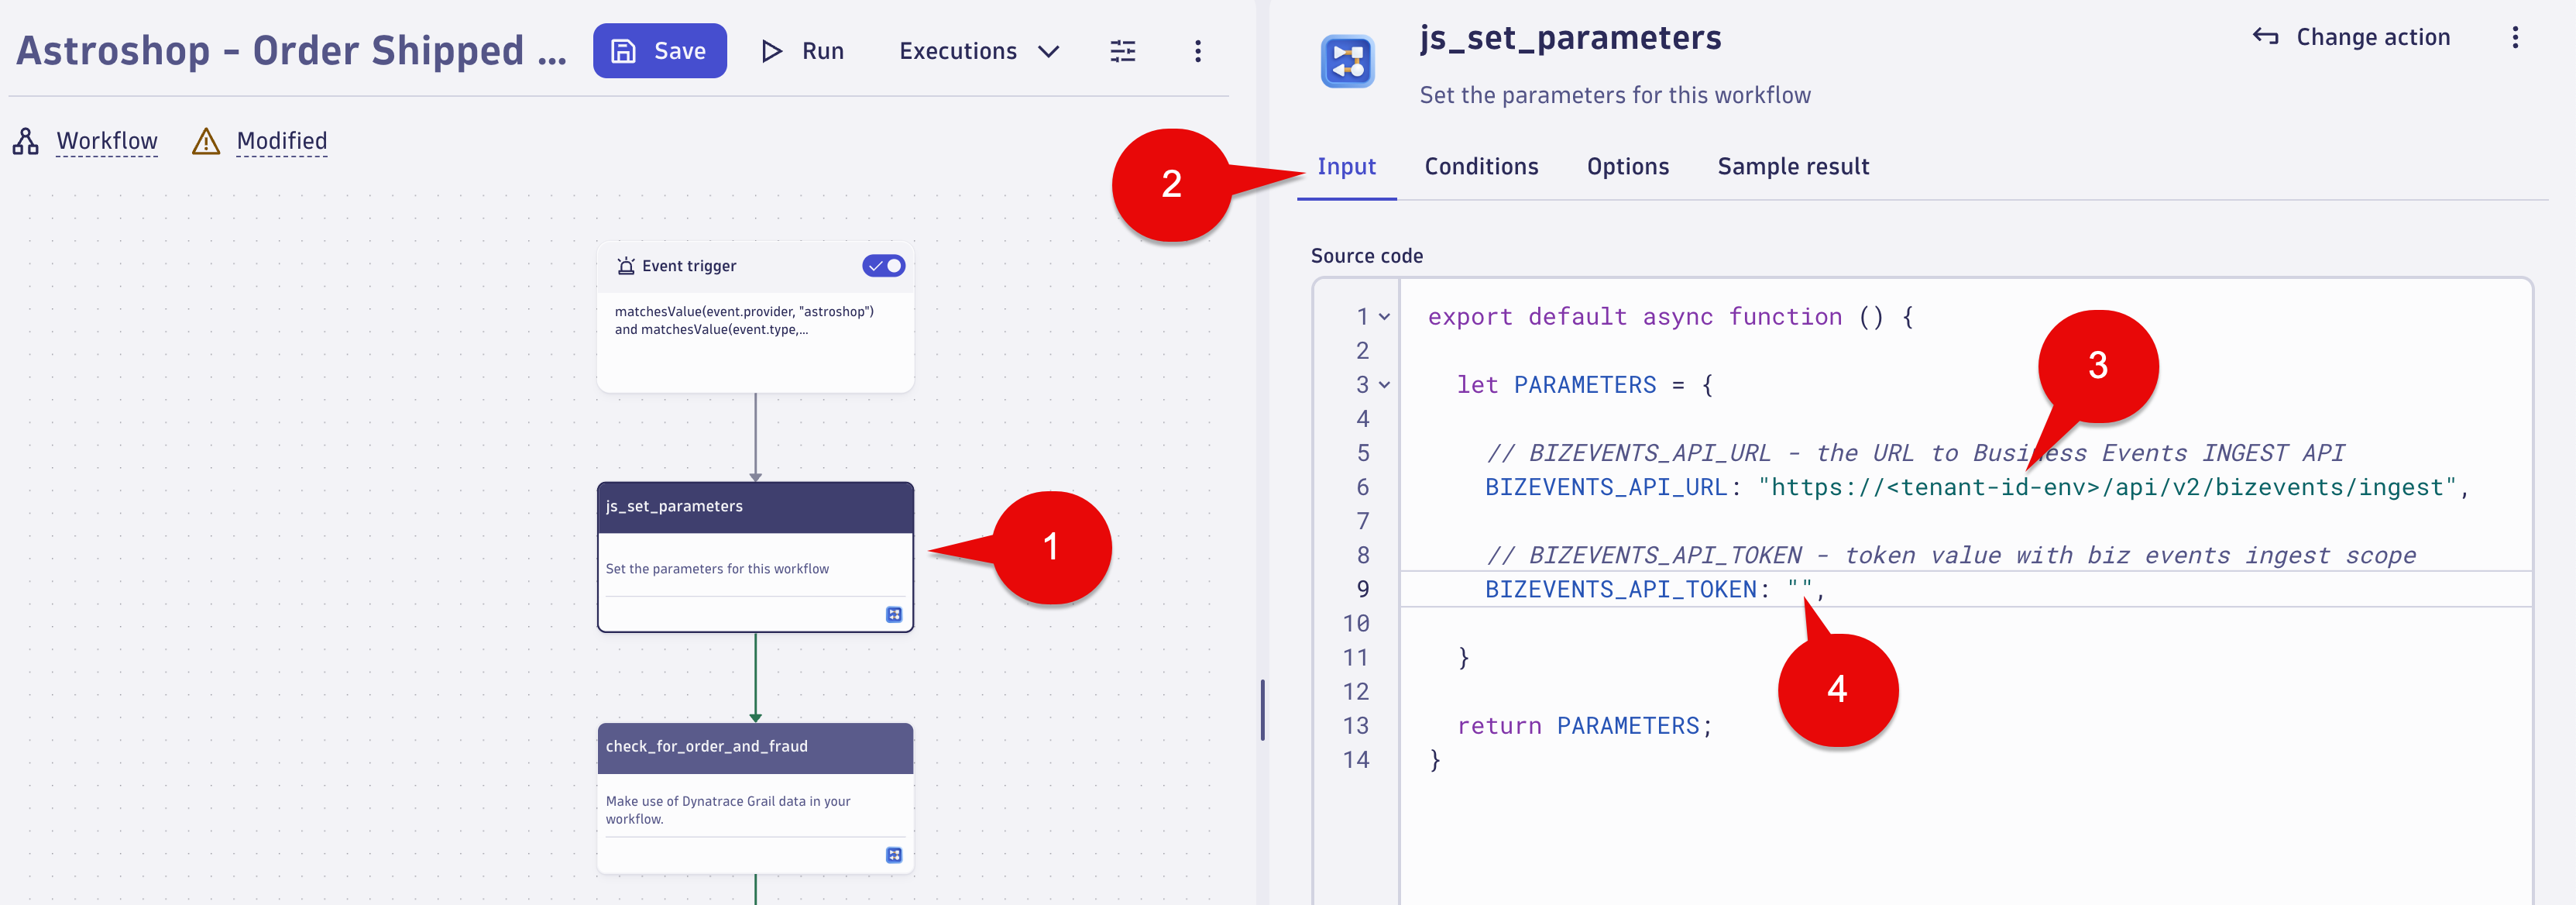Click inside the BIZEVENTS_API_TOKEN empty quotes

[x=1800, y=590]
